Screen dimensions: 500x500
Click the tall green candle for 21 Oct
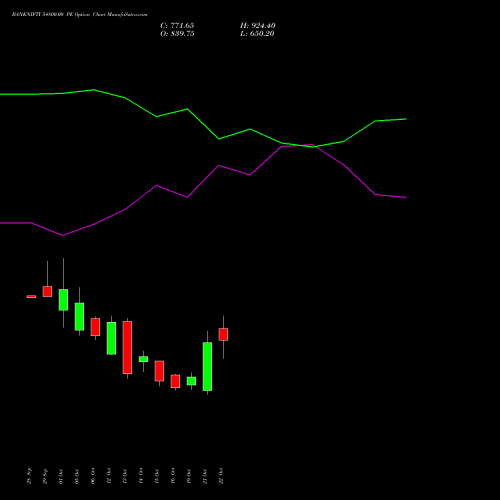(207, 366)
